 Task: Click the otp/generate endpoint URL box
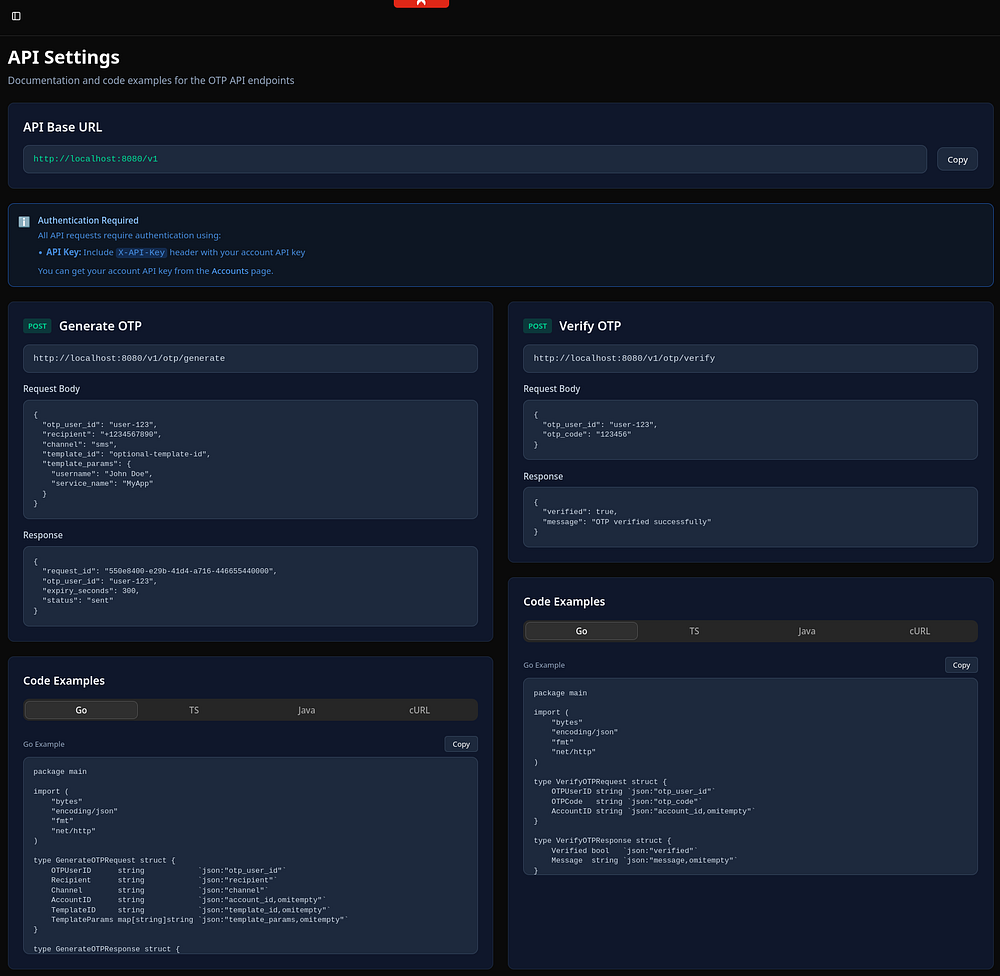click(x=250, y=358)
